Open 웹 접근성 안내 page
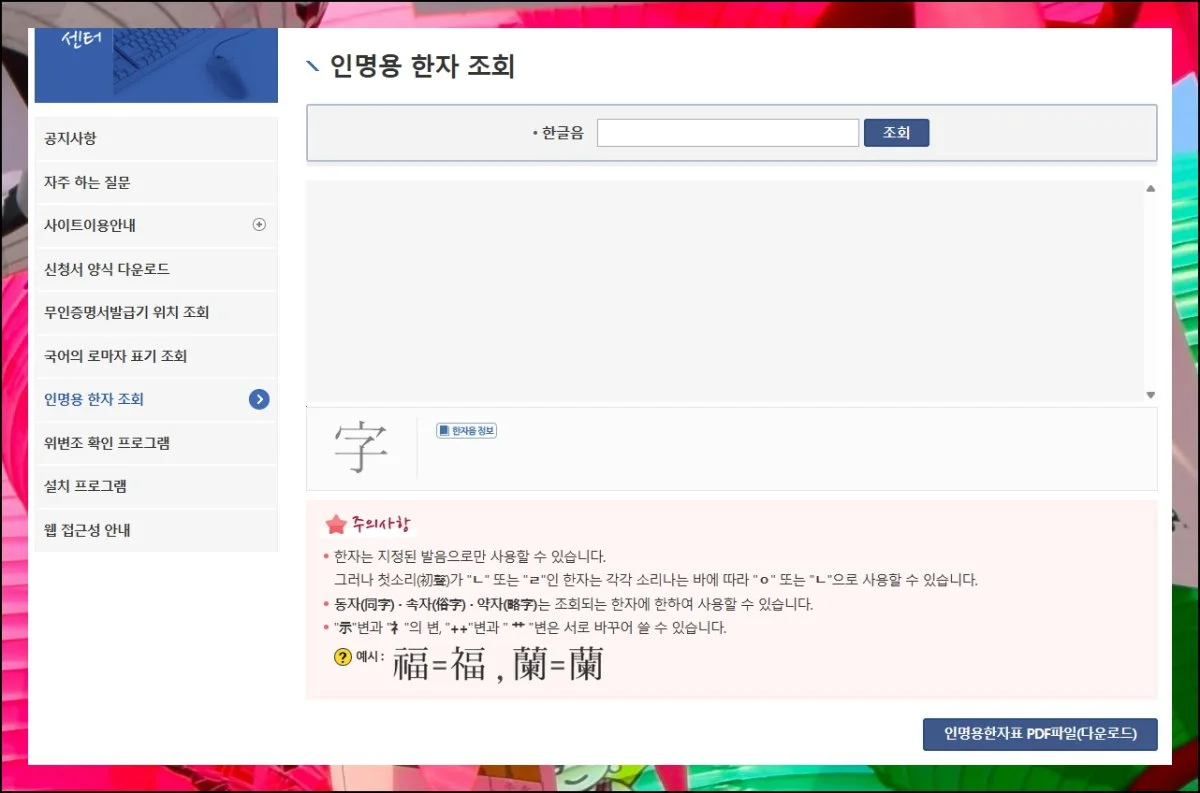Viewport: 1200px width, 793px height. point(87,530)
